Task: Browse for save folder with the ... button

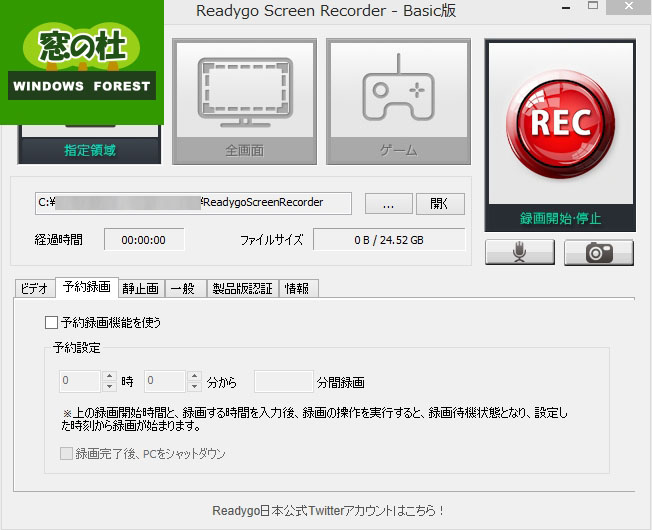Action: click(388, 204)
